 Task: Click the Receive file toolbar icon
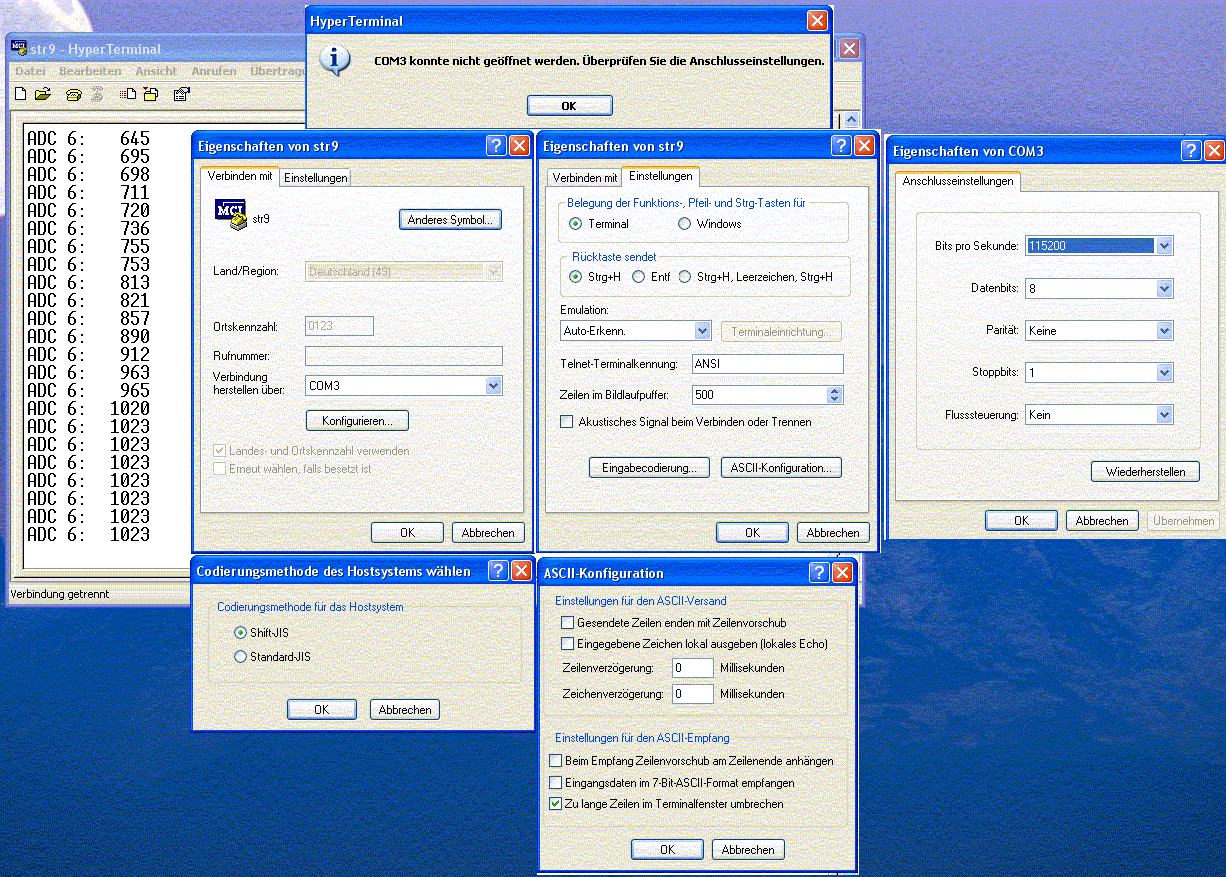(x=150, y=94)
